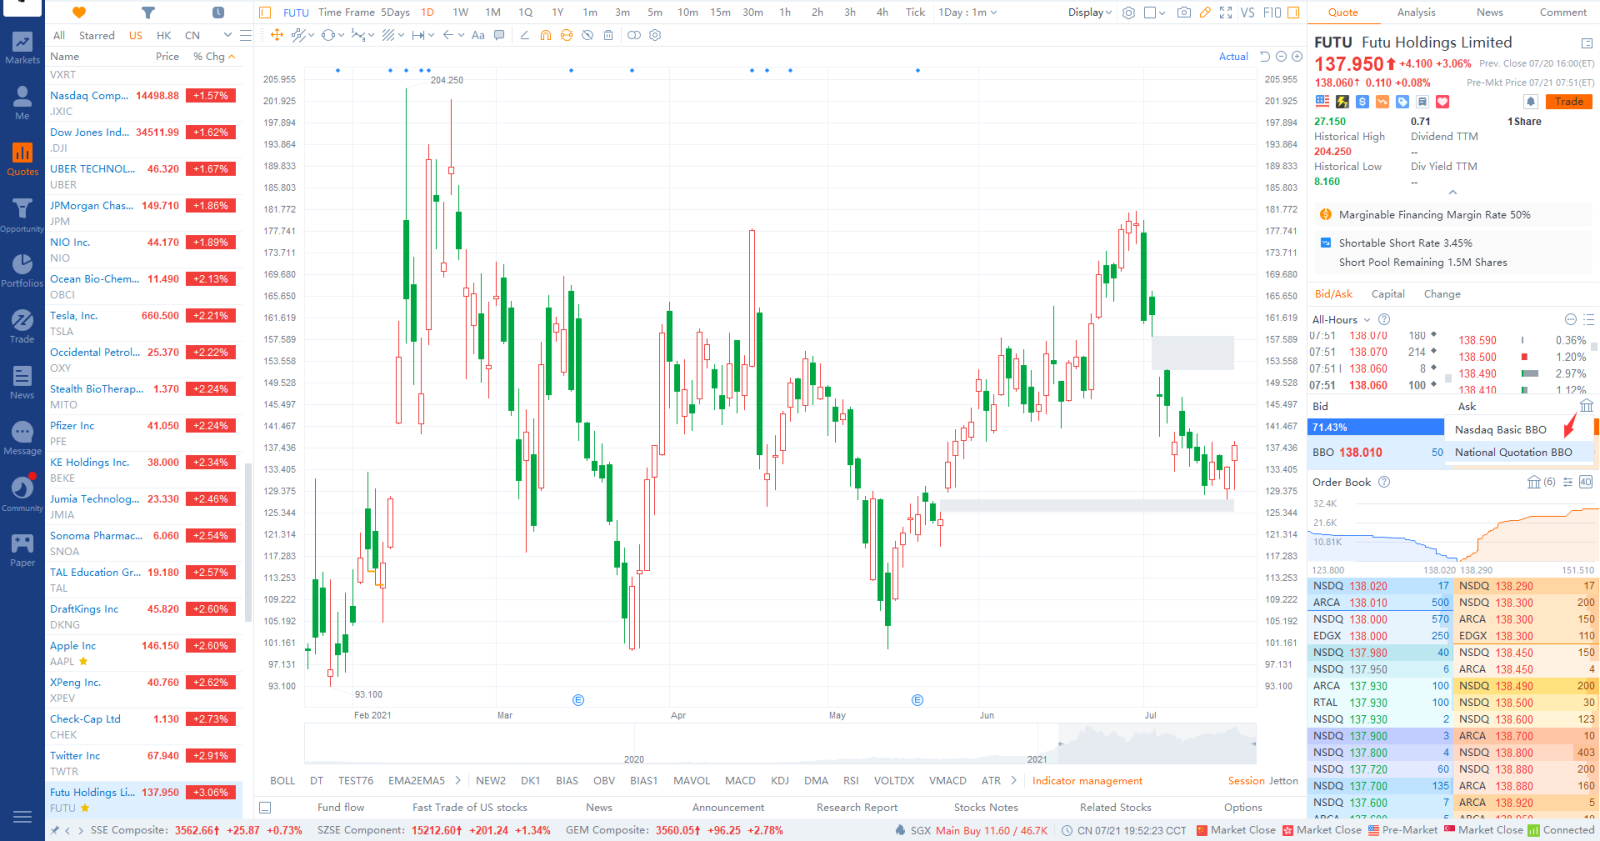This screenshot has height=841, width=1600.
Task: Select the Capital tab
Action: tap(1387, 294)
